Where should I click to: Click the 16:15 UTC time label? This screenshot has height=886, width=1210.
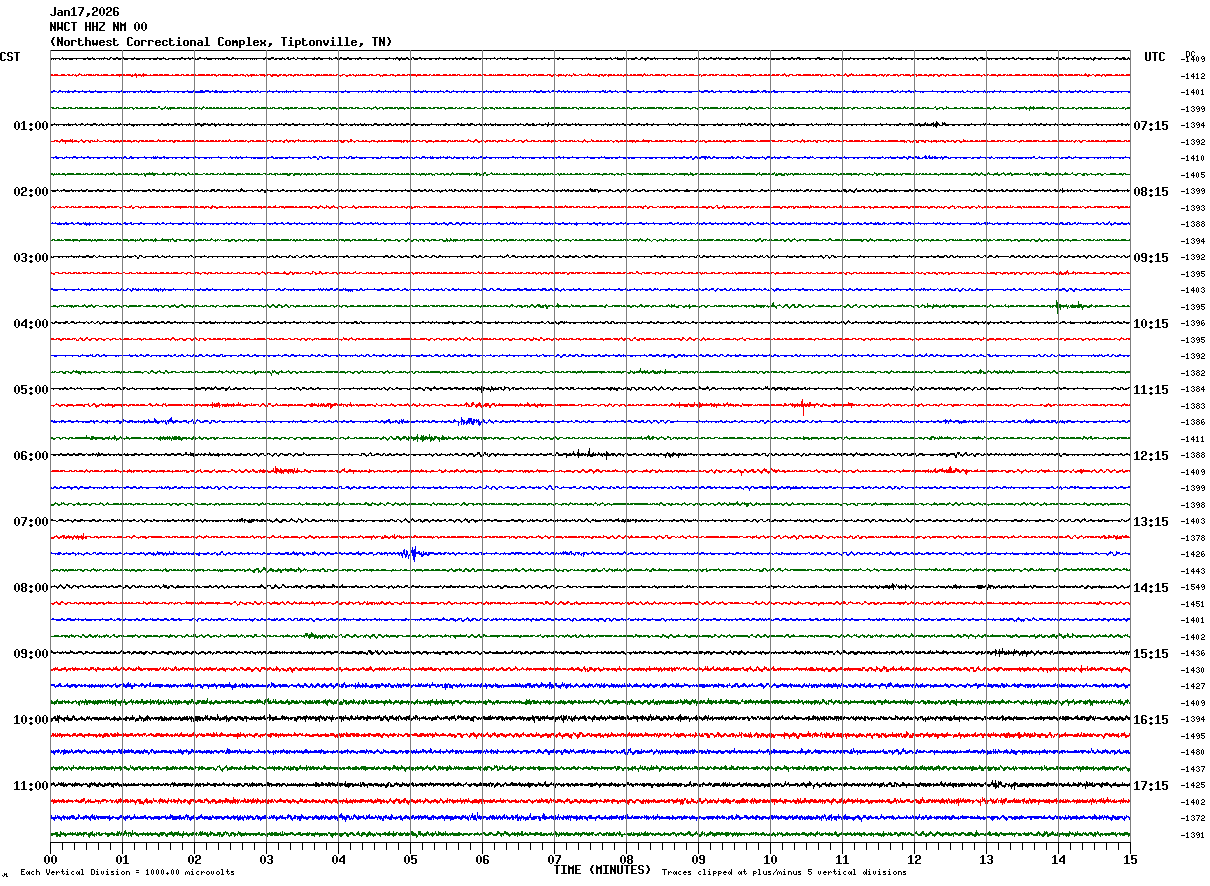(x=1151, y=720)
